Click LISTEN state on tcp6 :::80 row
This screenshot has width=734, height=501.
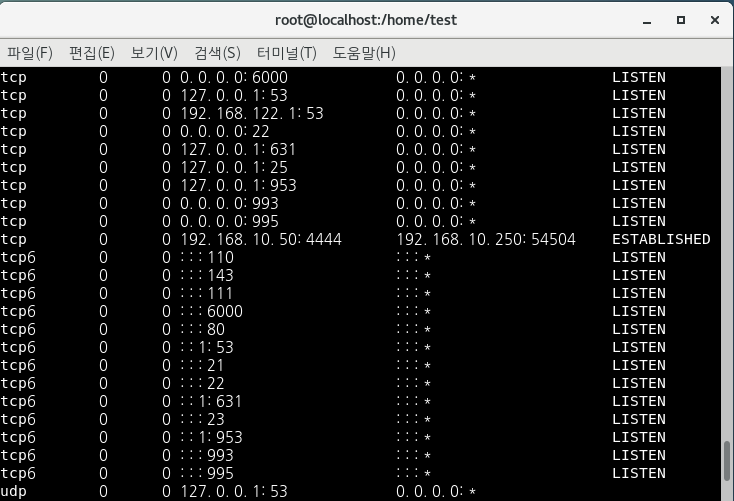[x=639, y=330]
